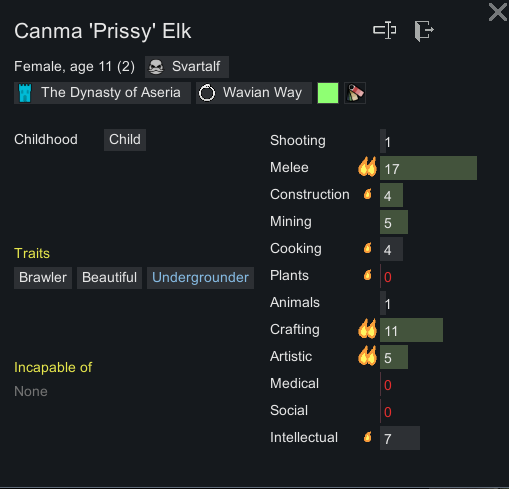Viewport: 509px width, 489px height.
Task: Click the Crafting double flame passion icon
Action: pos(367,329)
